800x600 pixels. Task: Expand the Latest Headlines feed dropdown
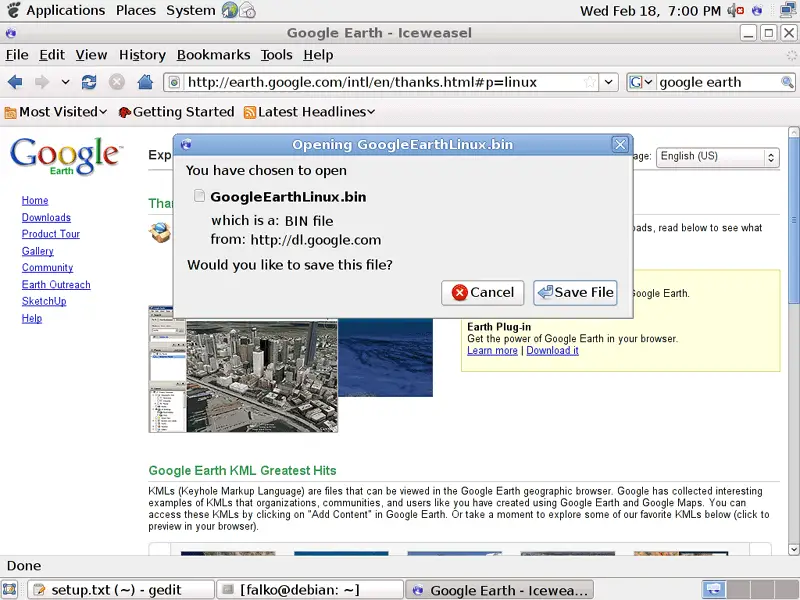(x=309, y=112)
